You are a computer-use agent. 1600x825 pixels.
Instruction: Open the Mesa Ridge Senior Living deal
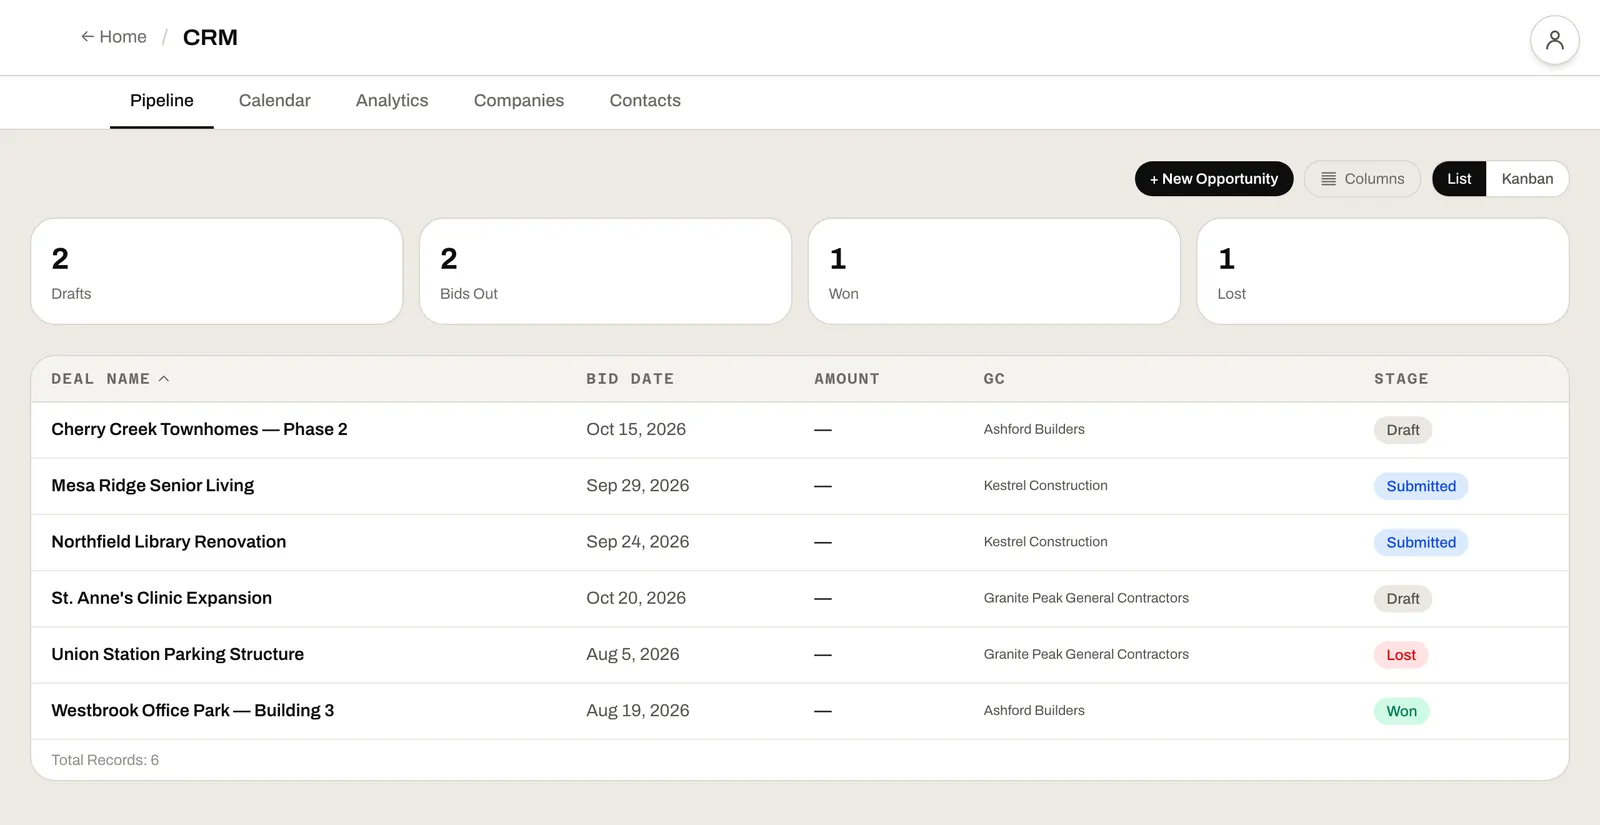point(153,486)
